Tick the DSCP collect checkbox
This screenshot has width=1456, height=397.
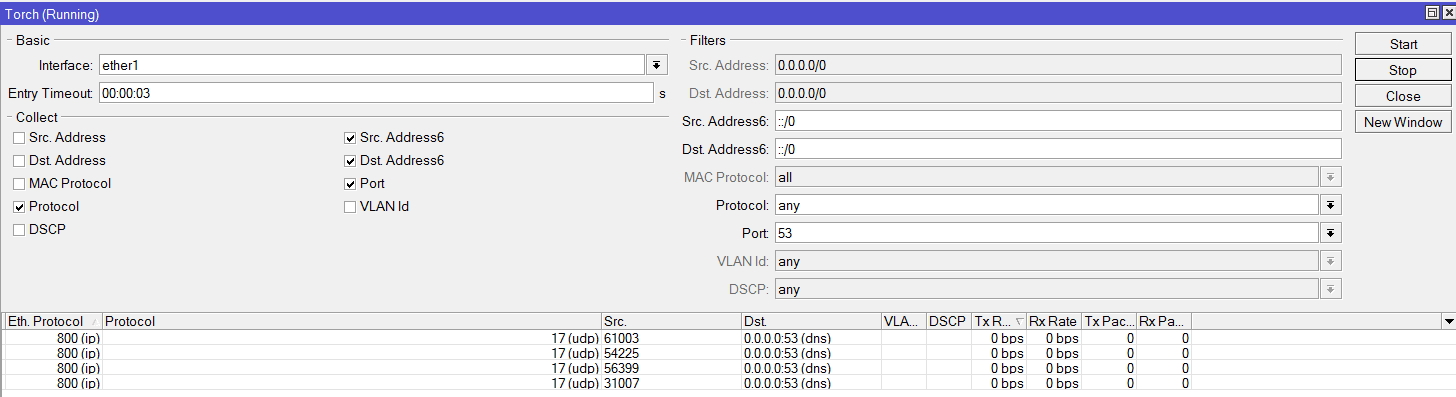[x=19, y=230]
